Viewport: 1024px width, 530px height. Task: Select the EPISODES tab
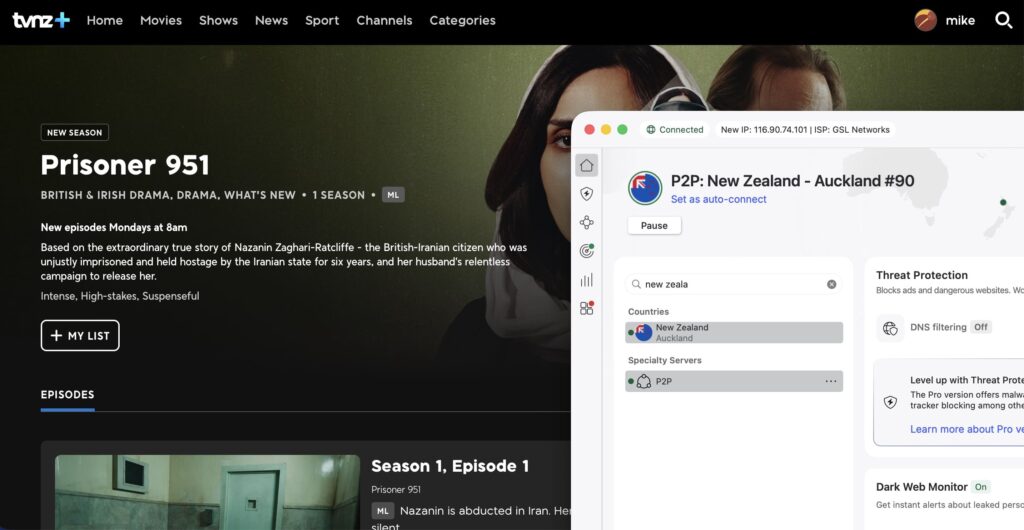(x=67, y=395)
